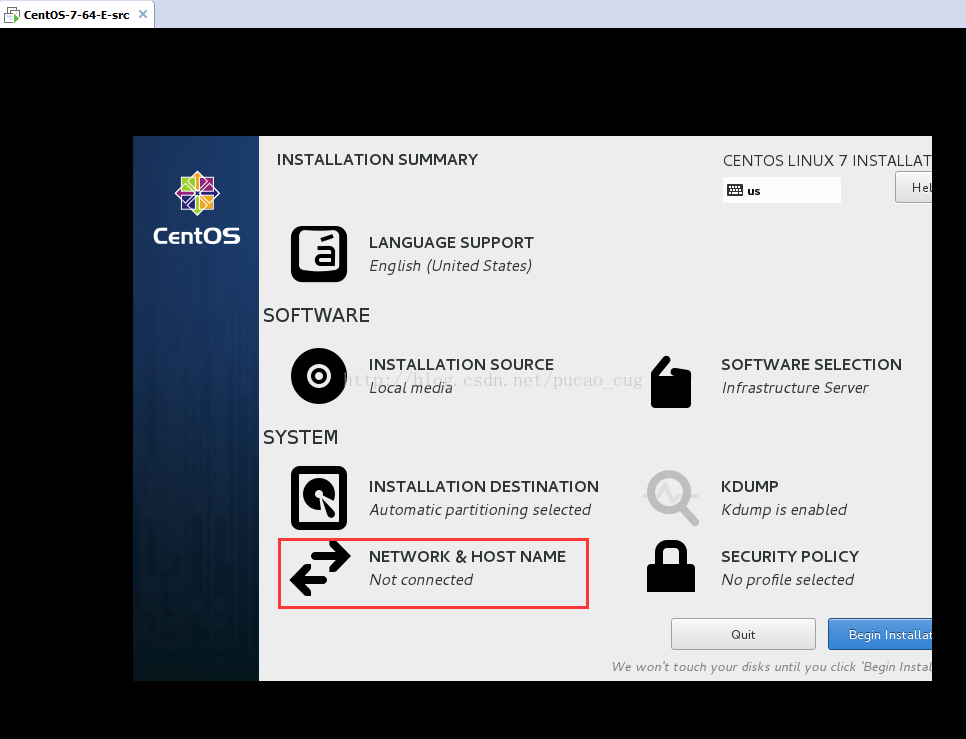Click 'Local media' status text

(x=411, y=388)
